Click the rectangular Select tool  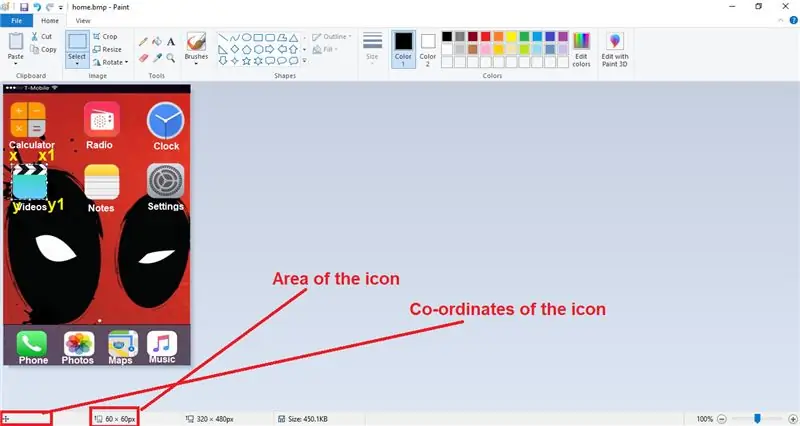coord(77,41)
